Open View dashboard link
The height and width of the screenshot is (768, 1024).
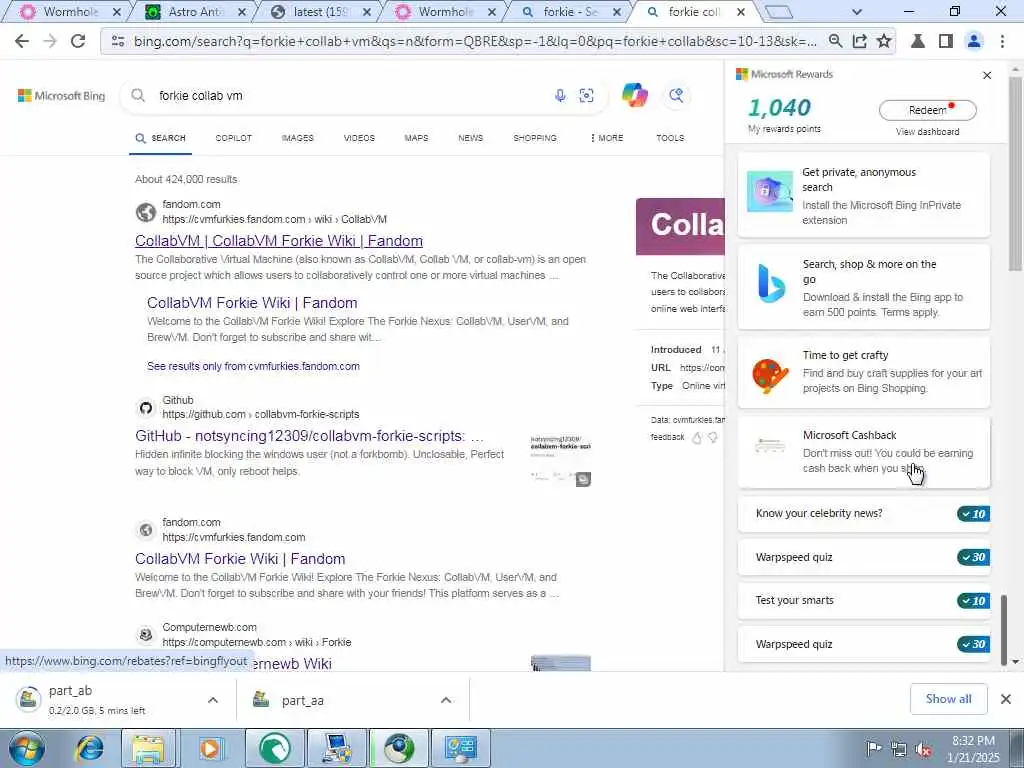pos(927,132)
